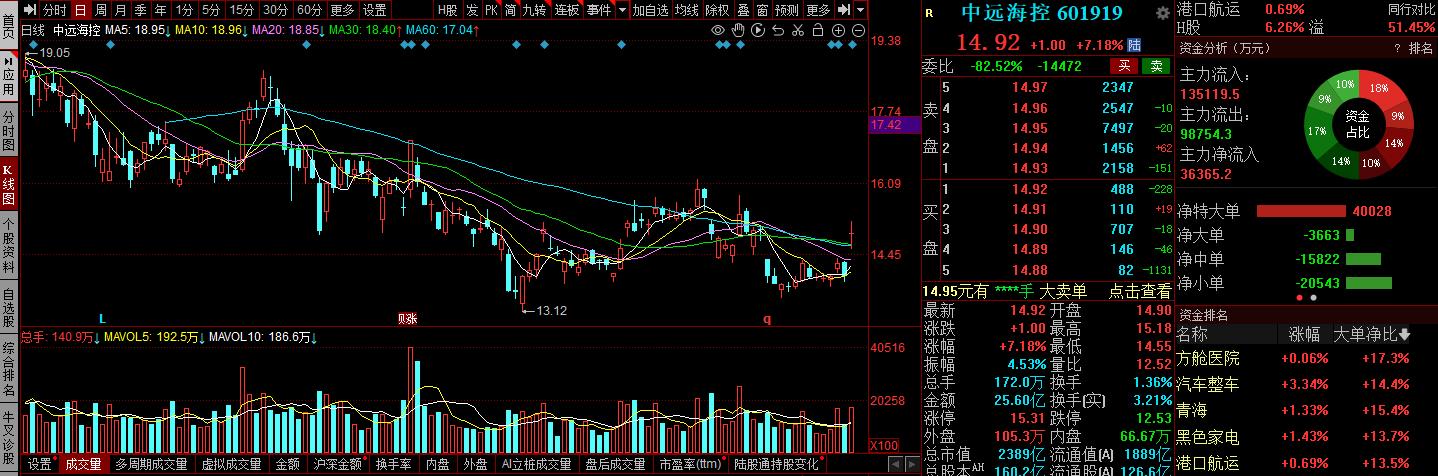This screenshot has height=476, width=1438.
Task: Open the 除权 adjustment option
Action: pos(717,10)
